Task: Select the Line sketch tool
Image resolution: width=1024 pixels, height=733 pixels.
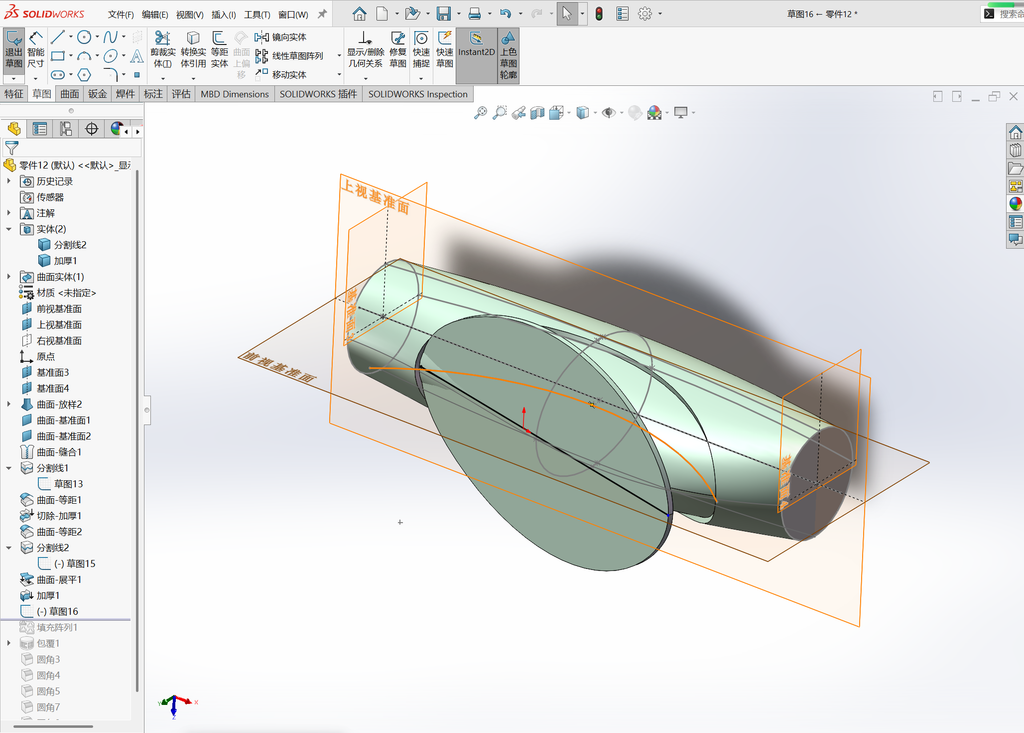Action: tap(57, 37)
